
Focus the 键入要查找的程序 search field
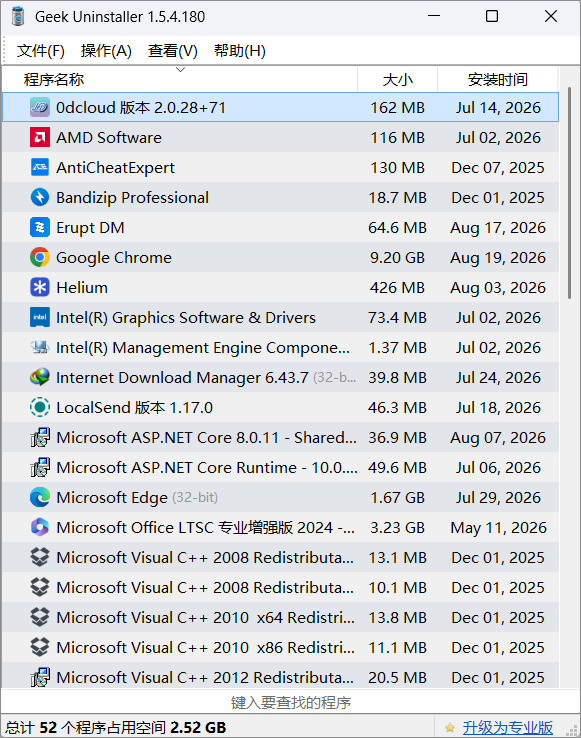click(290, 703)
